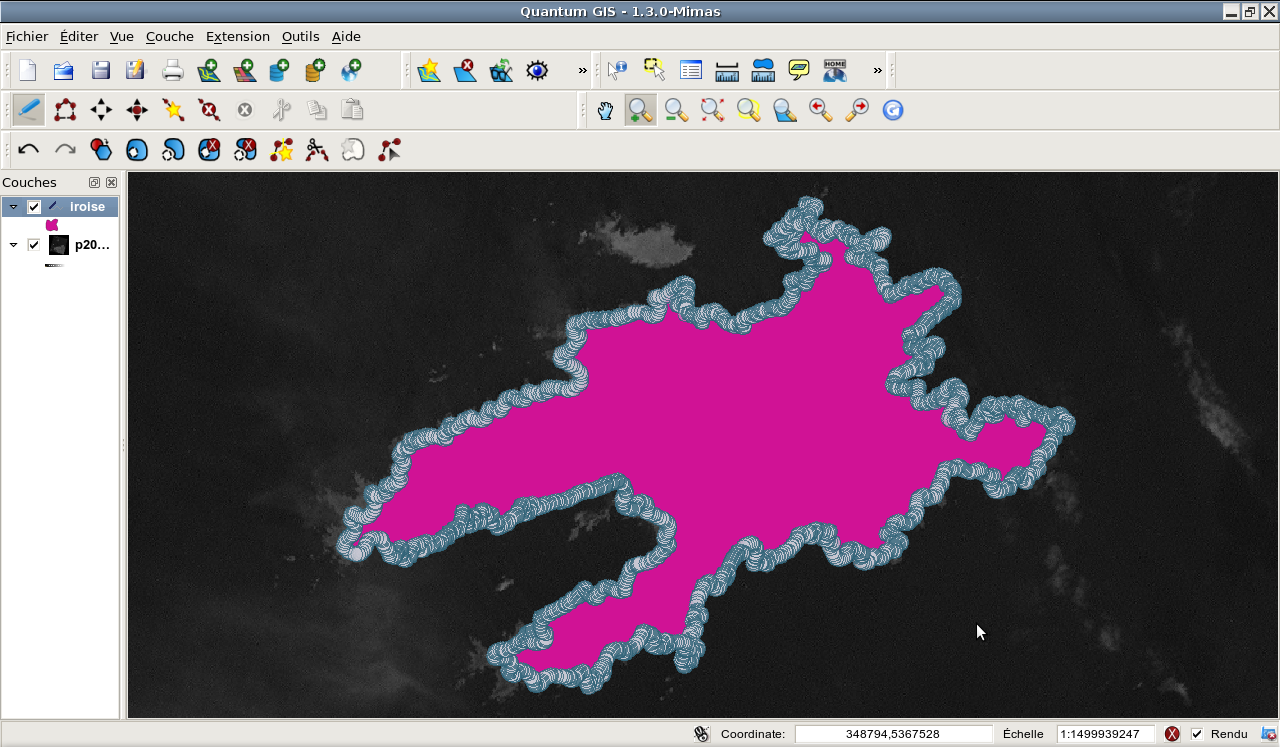Expand the hidden file toolbar overflow chevron
Screen dimensions: 1280x747
pyautogui.click(x=582, y=70)
